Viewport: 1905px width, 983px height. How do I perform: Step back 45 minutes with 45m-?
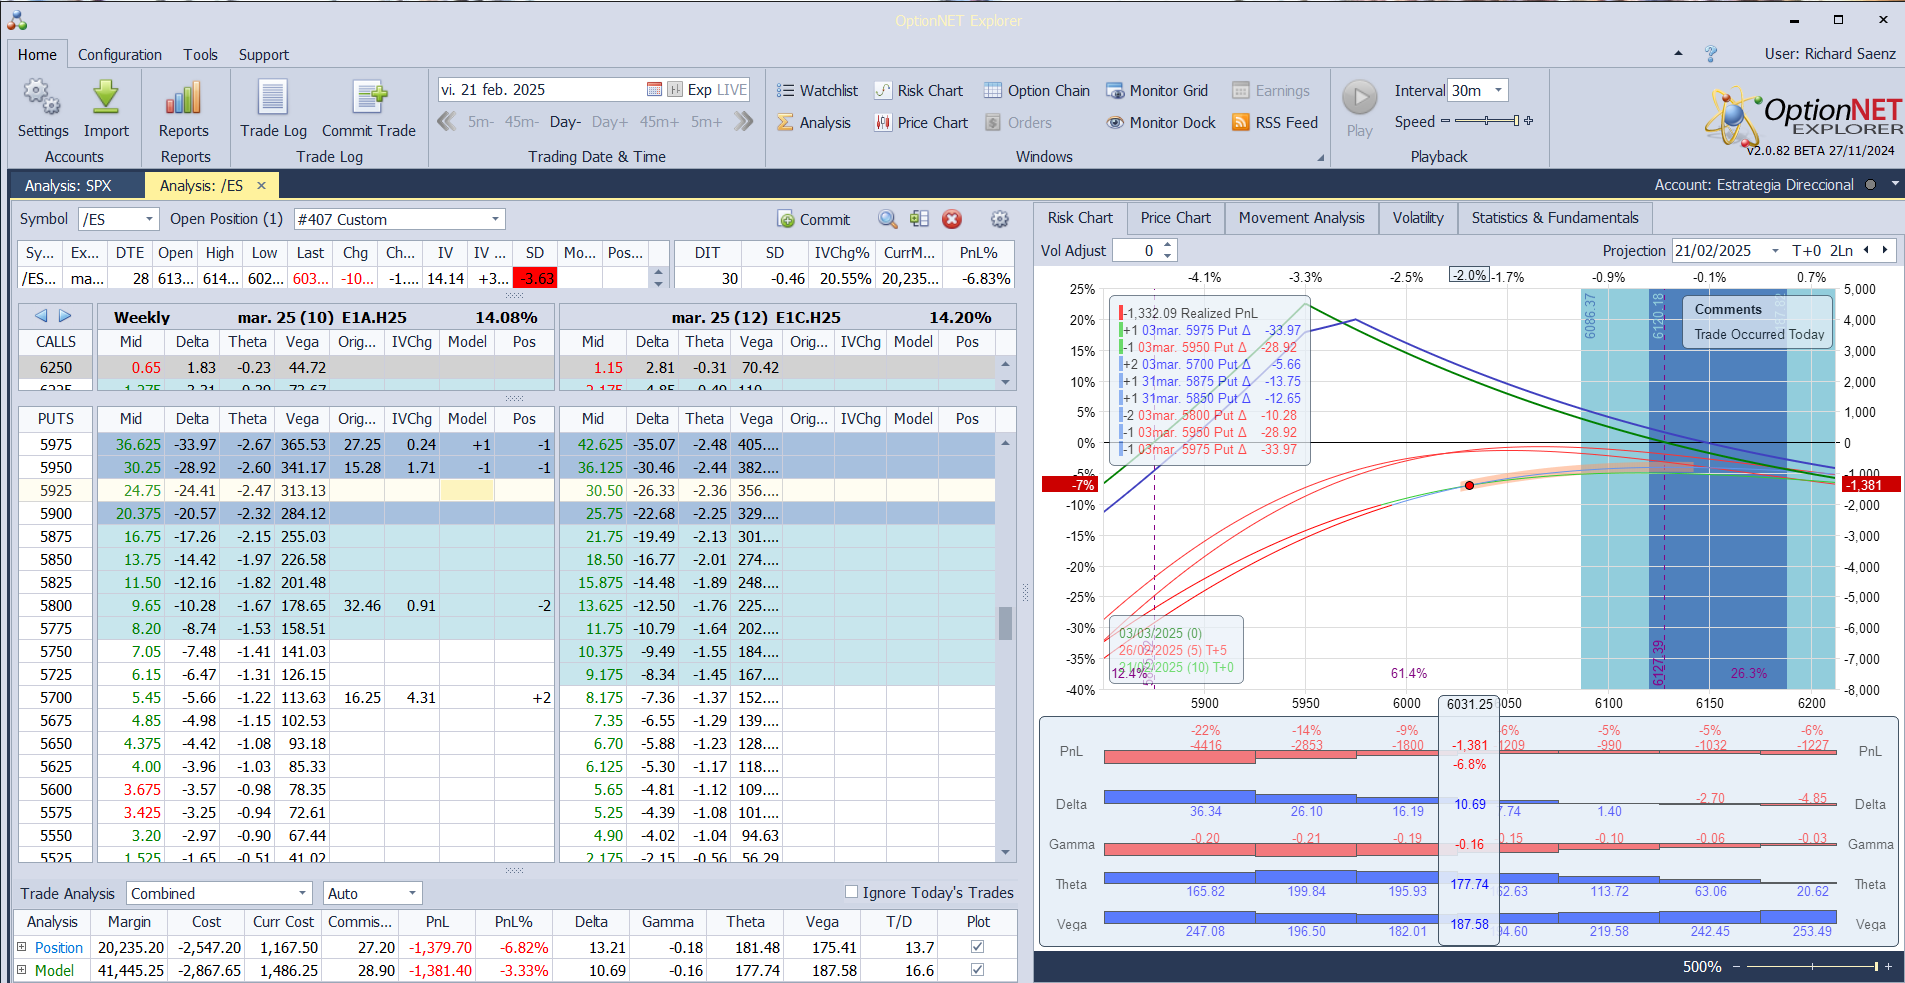[x=521, y=122]
